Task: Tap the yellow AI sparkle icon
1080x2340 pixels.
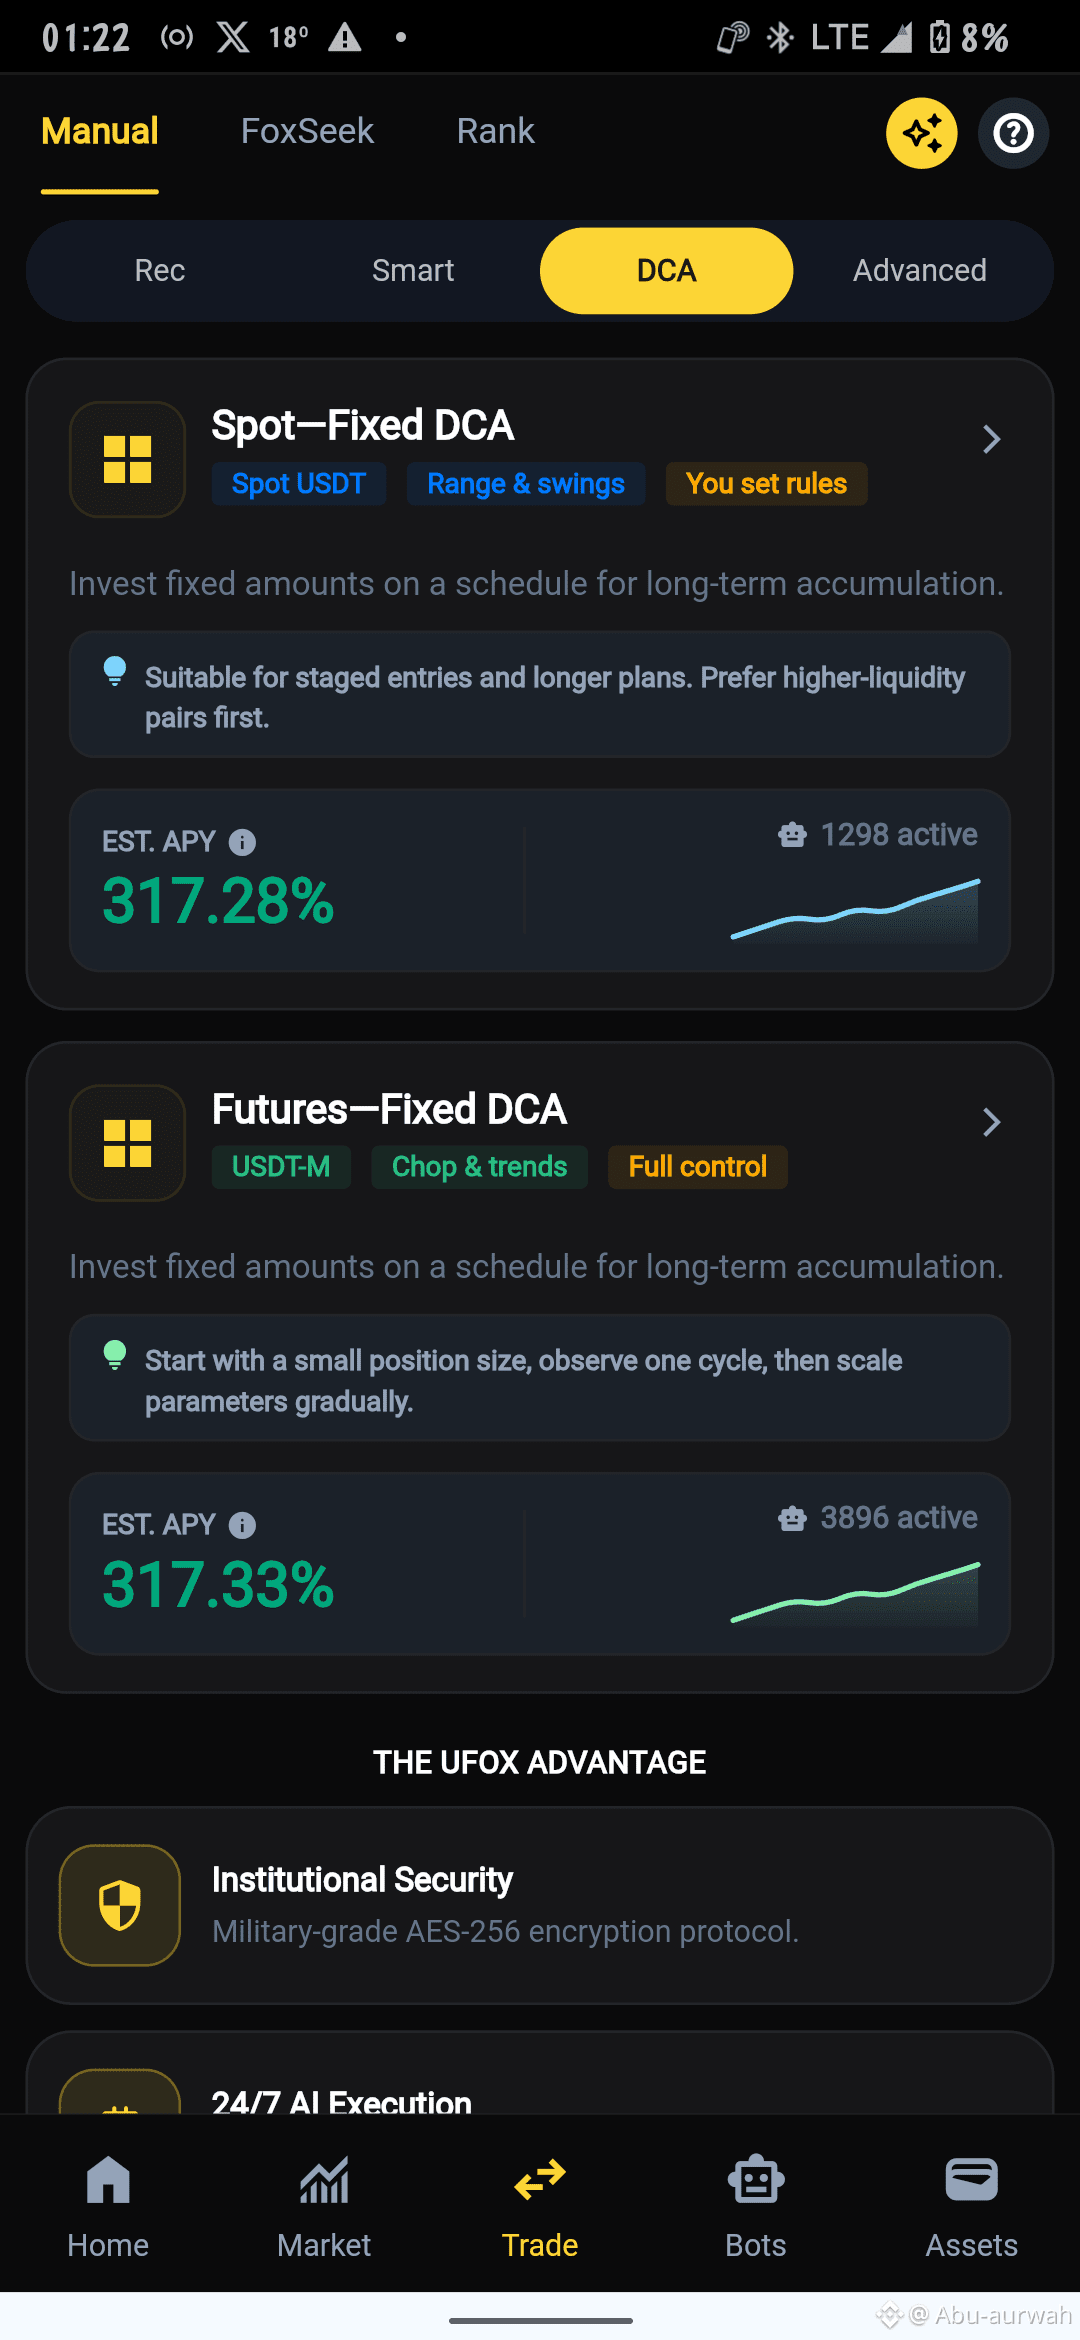Action: pyautogui.click(x=921, y=133)
